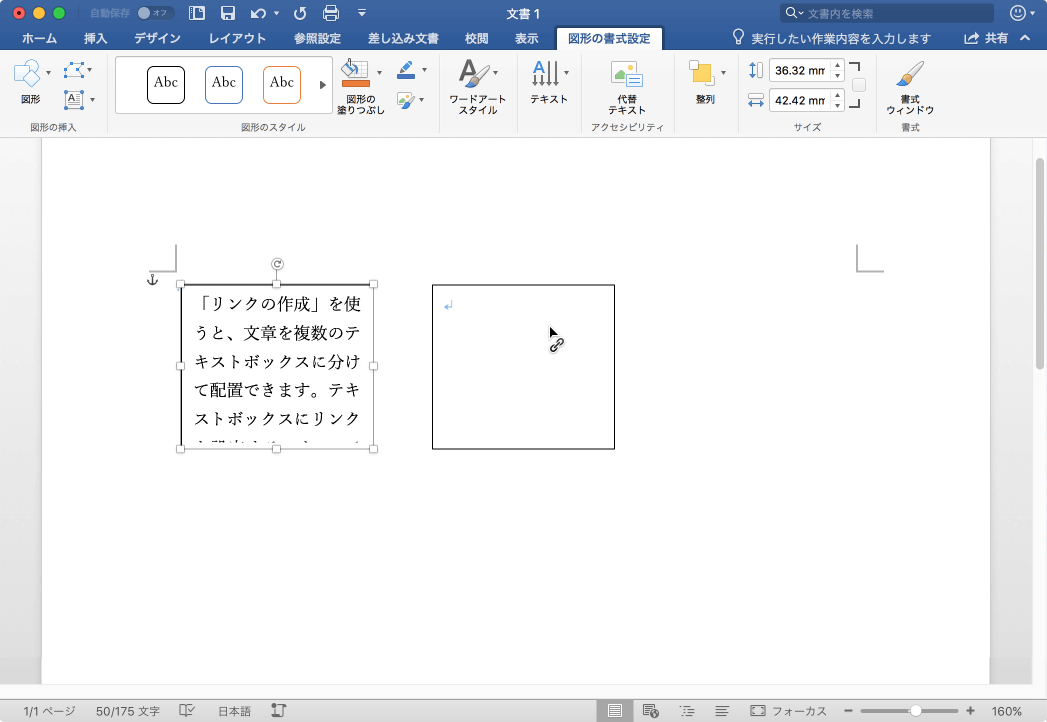
Task: Open the テキスト direction menu
Action: (x=549, y=82)
